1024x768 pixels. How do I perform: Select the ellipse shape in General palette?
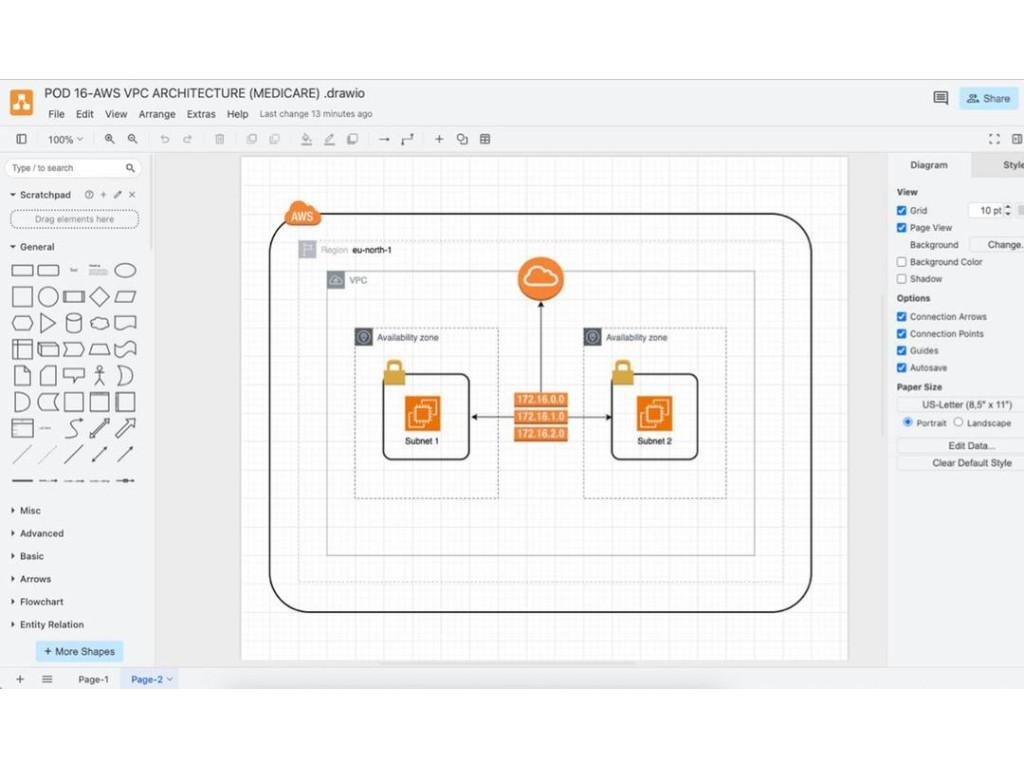pos(125,270)
